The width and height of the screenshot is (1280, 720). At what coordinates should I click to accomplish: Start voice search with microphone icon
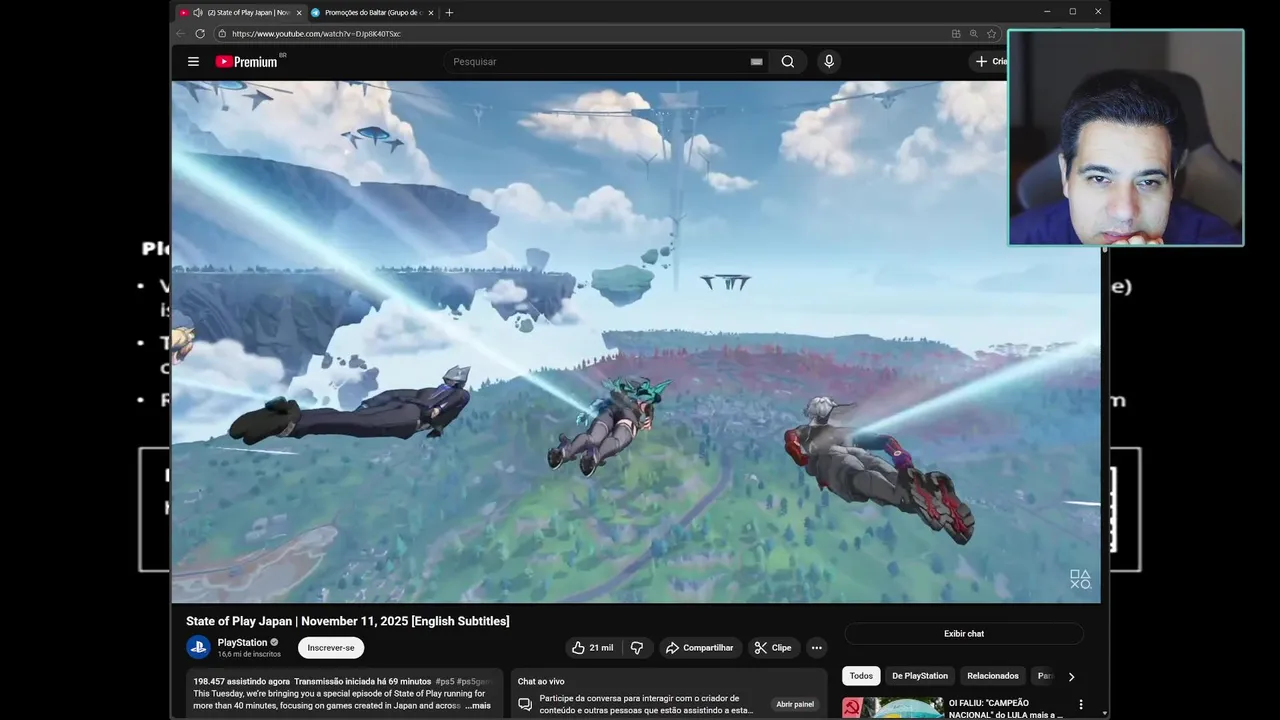click(828, 61)
